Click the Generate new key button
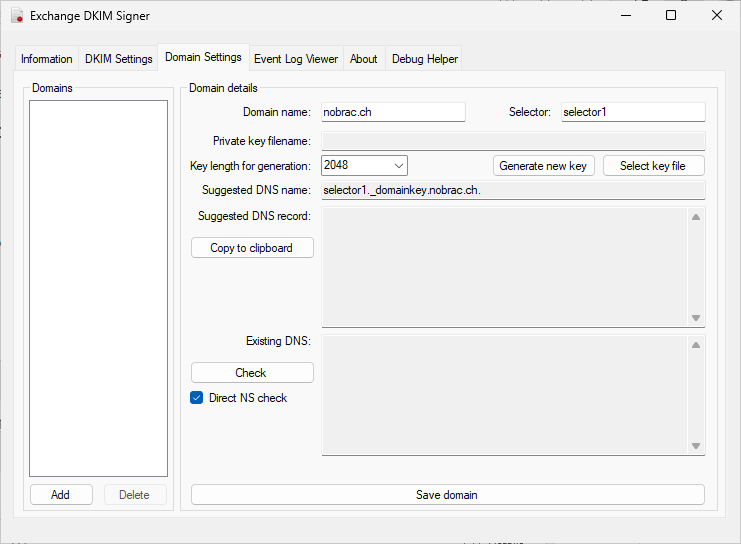The width and height of the screenshot is (741, 544). 543,166
